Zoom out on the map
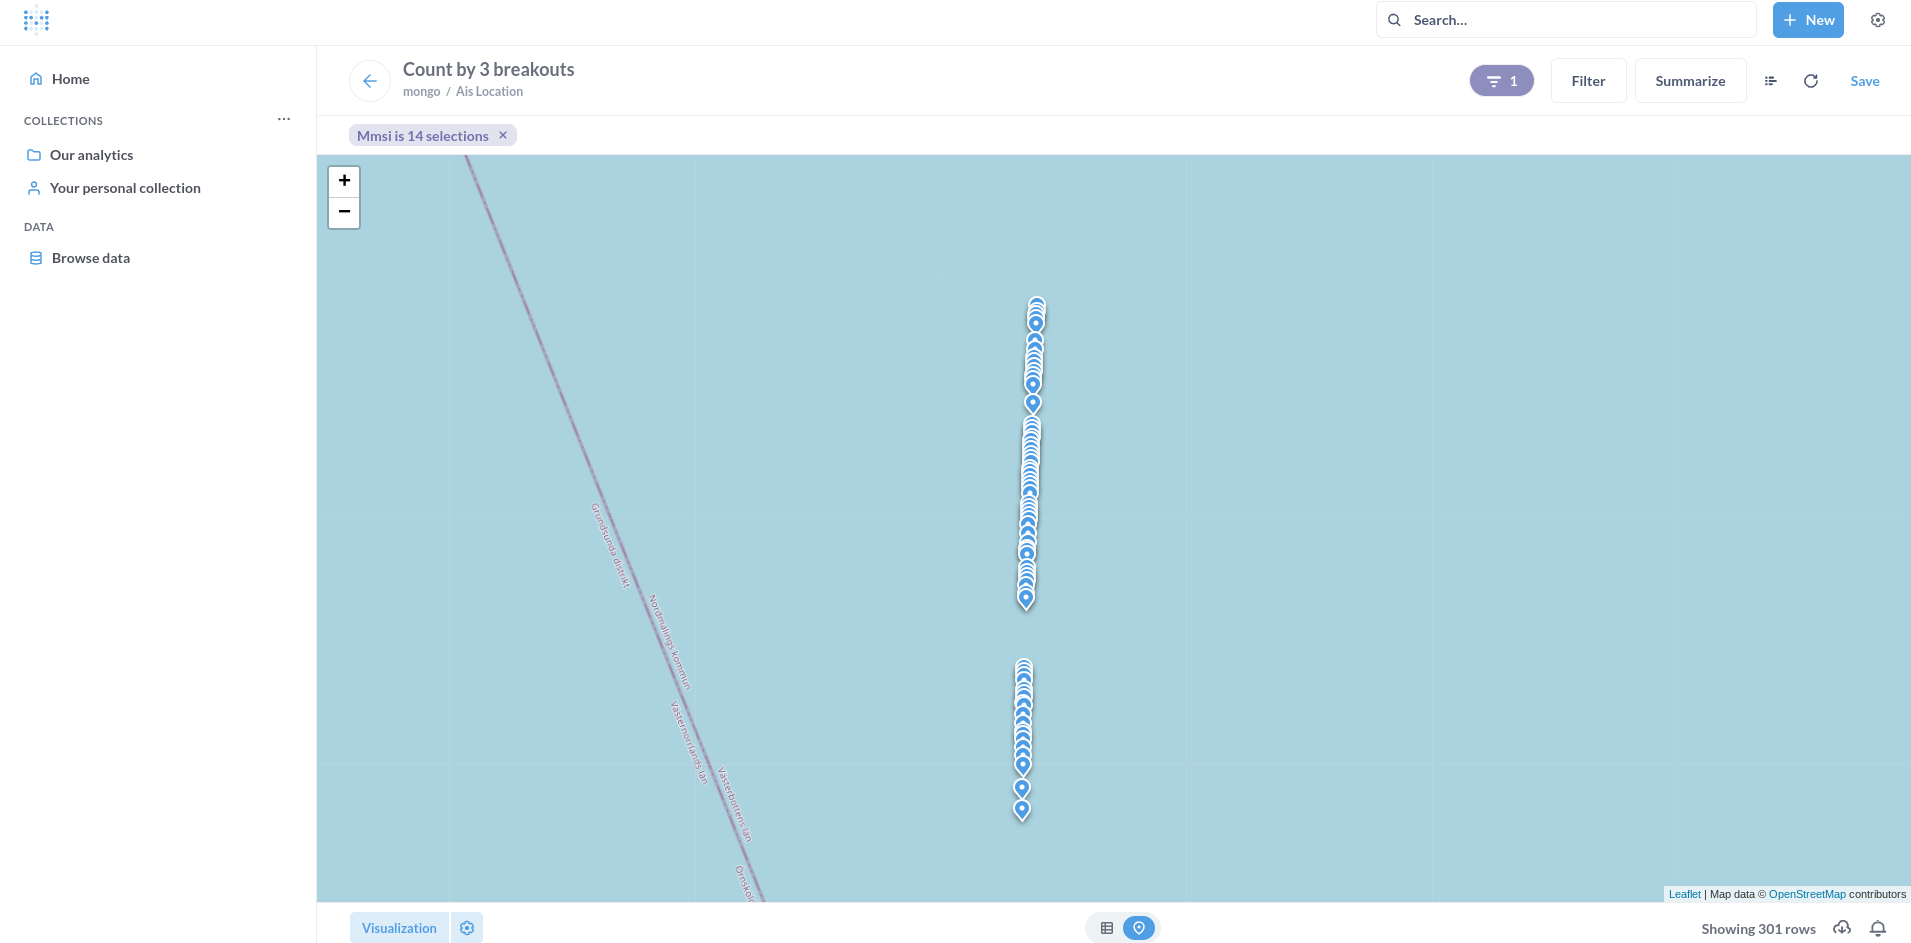The height and width of the screenshot is (943, 1911). (x=344, y=212)
